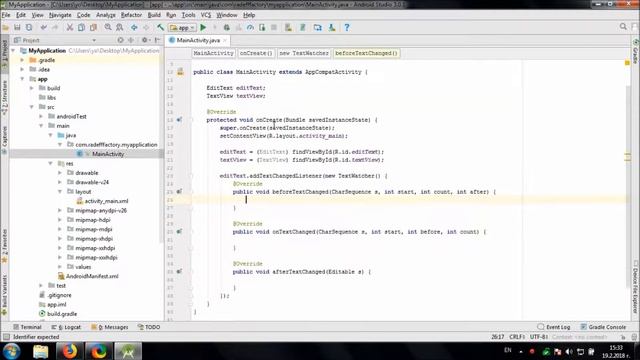The height and width of the screenshot is (360, 640).
Task: Click the Attach debugger to process icon
Action: [262, 27]
